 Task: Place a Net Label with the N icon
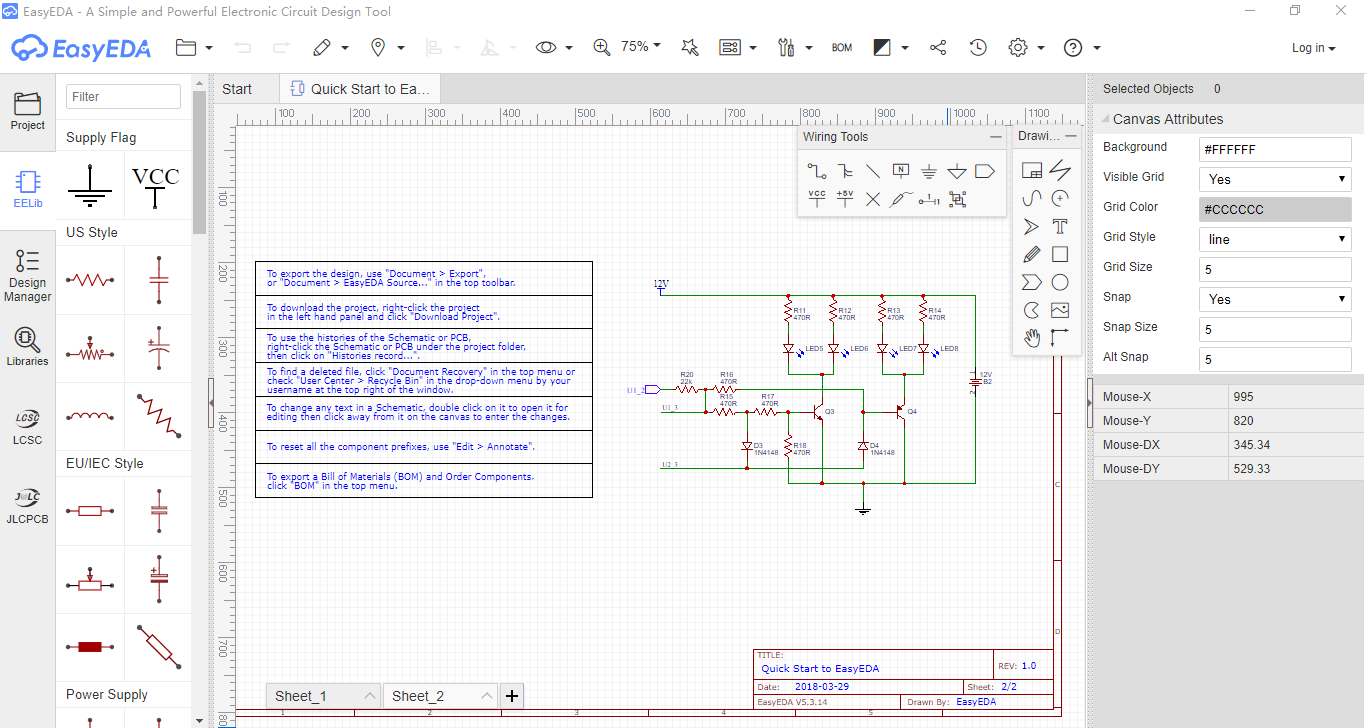[901, 171]
